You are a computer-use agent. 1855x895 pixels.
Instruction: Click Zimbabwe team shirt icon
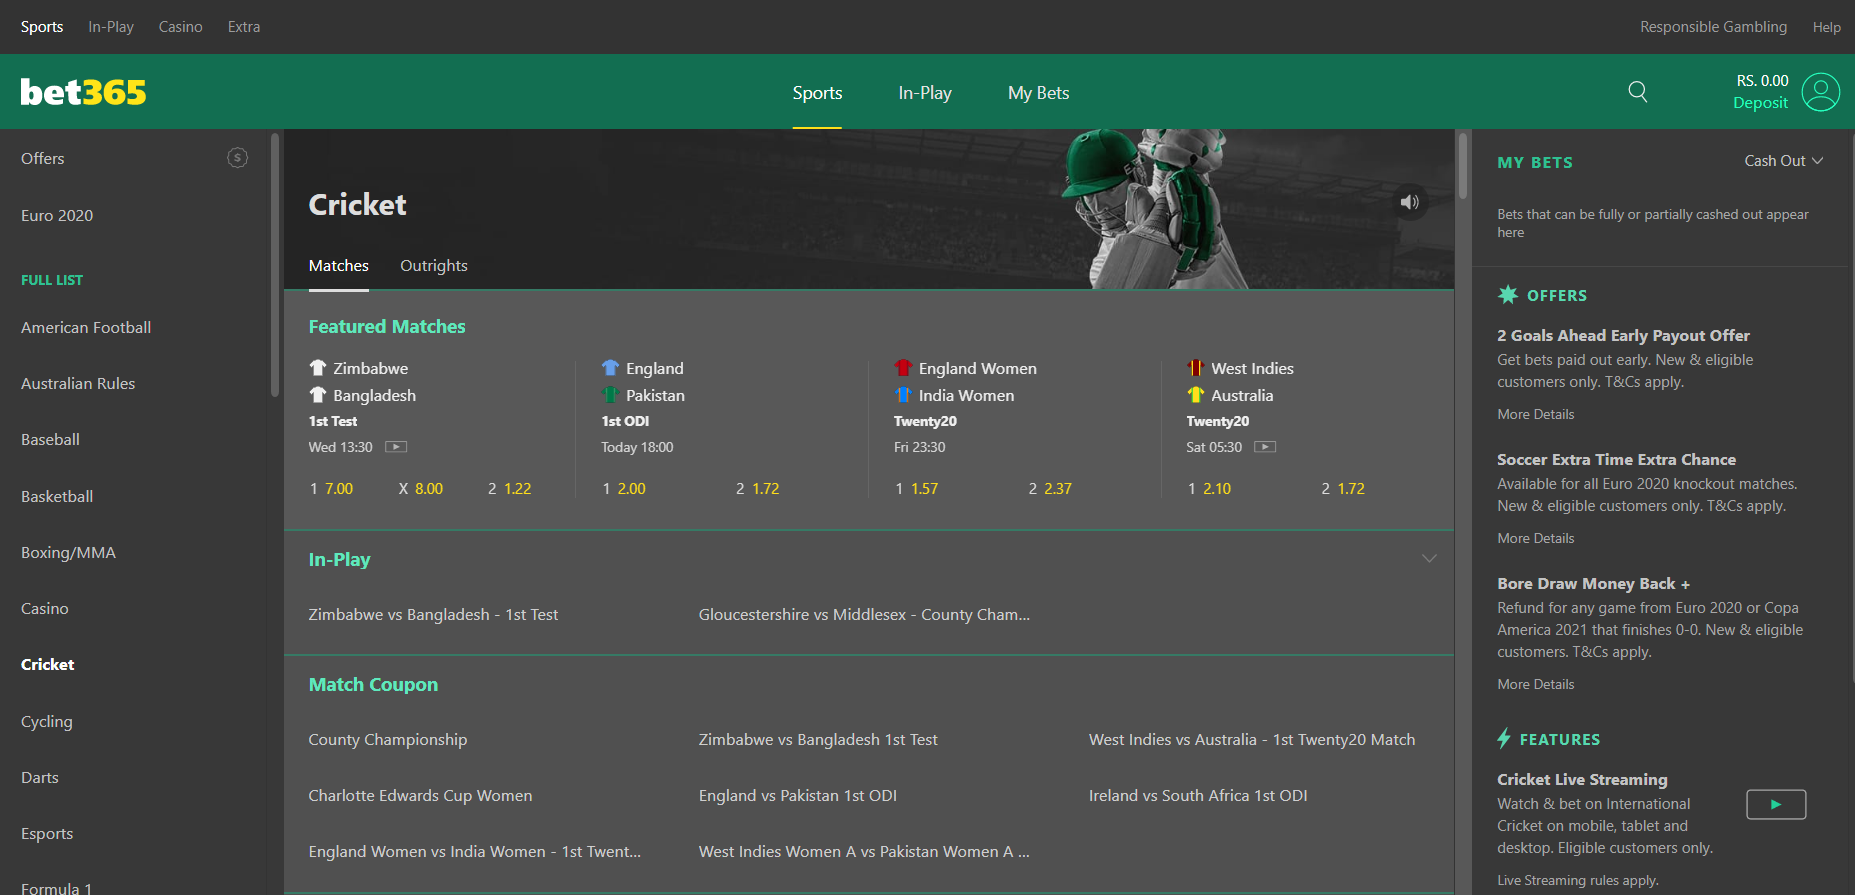[x=318, y=368]
